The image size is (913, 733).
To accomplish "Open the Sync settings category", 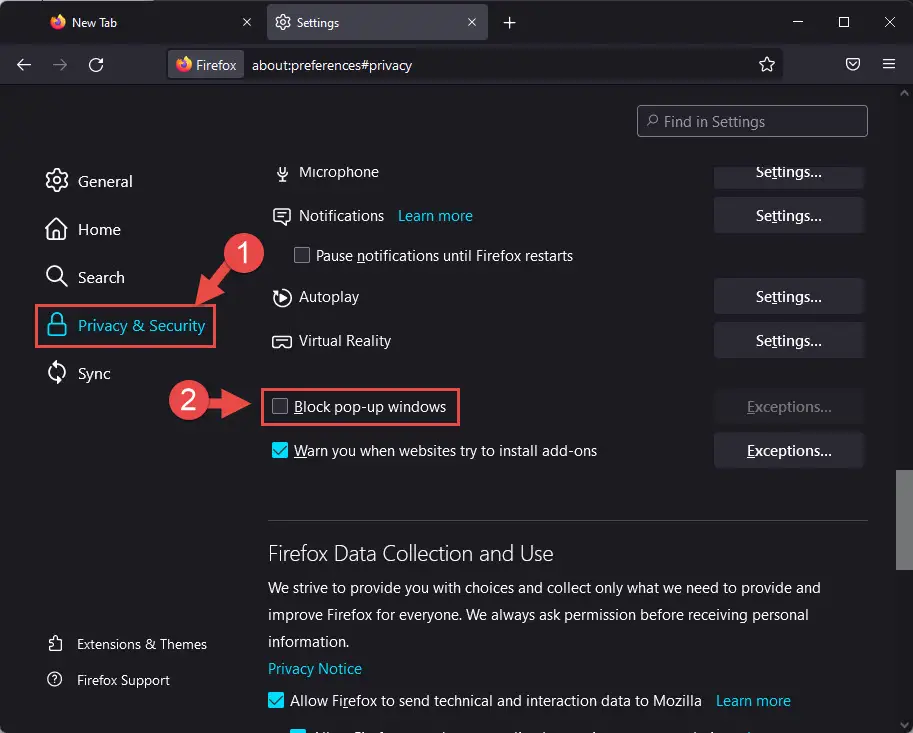I will click(78, 373).
